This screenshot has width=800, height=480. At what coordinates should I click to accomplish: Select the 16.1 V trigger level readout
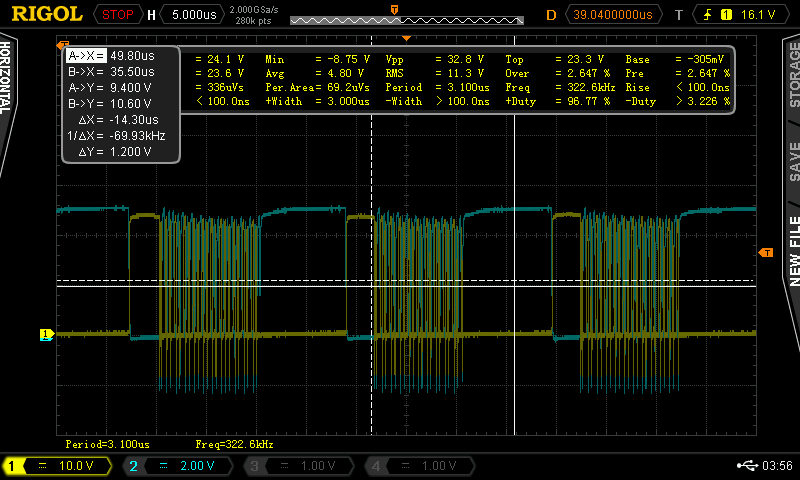point(758,15)
